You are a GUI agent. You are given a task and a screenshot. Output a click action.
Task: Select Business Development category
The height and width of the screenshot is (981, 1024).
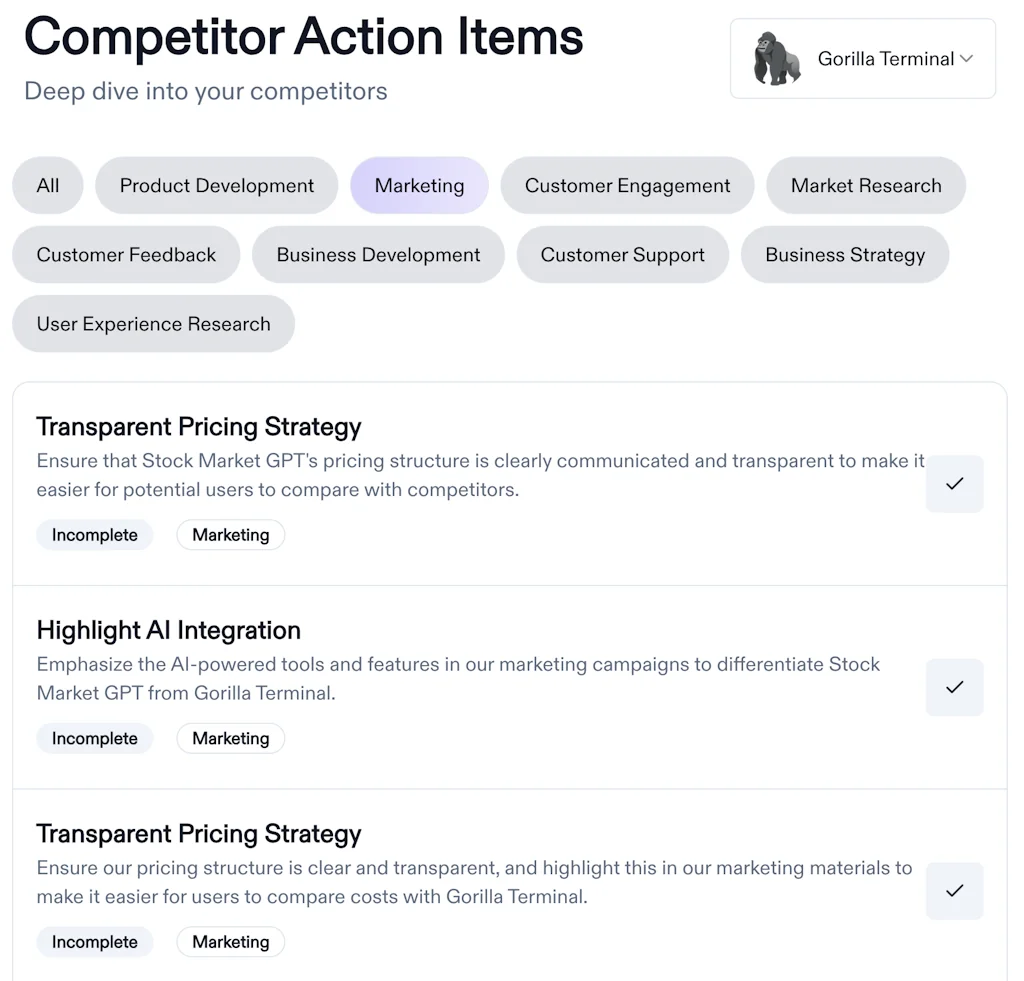pyautogui.click(x=378, y=255)
